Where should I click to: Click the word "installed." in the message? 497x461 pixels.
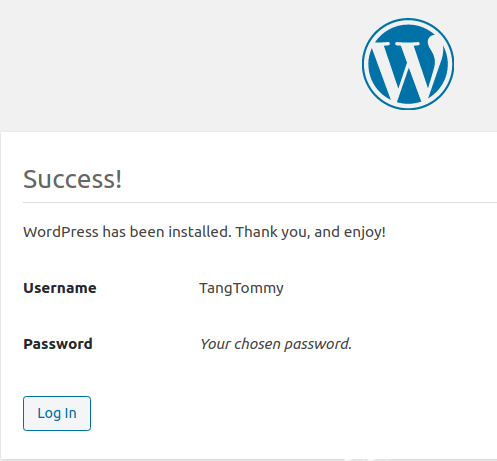[x=200, y=232]
